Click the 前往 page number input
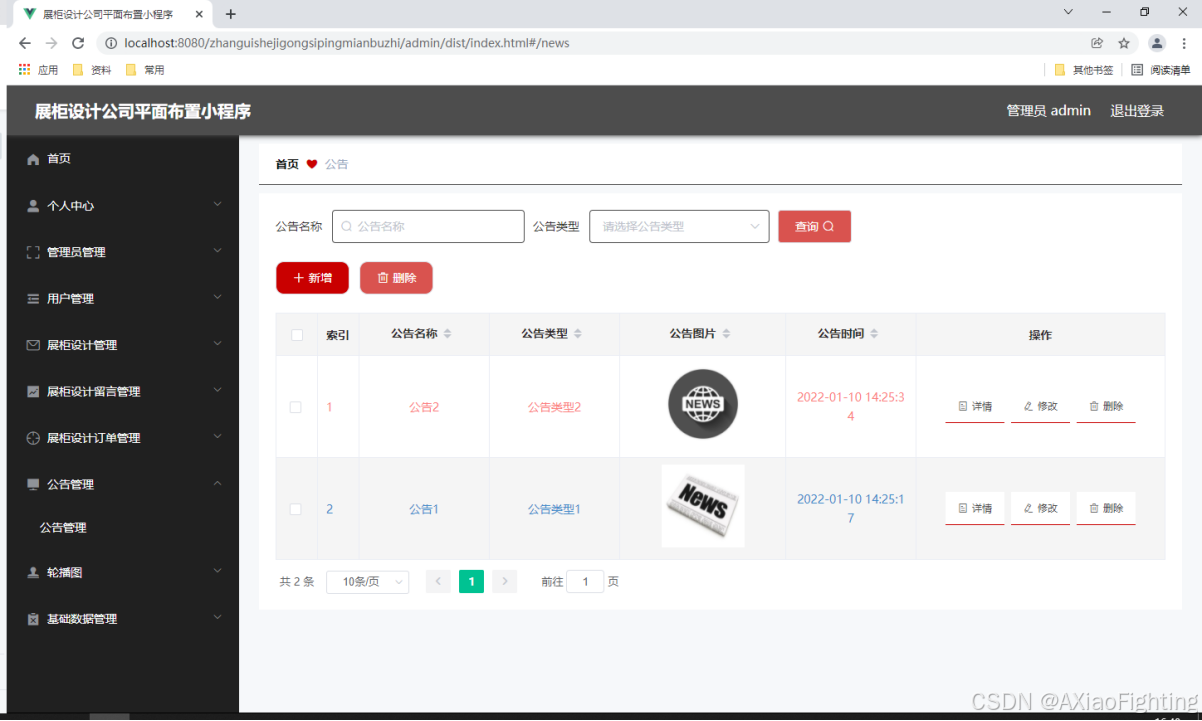Viewport: 1202px width, 721px height. (585, 582)
